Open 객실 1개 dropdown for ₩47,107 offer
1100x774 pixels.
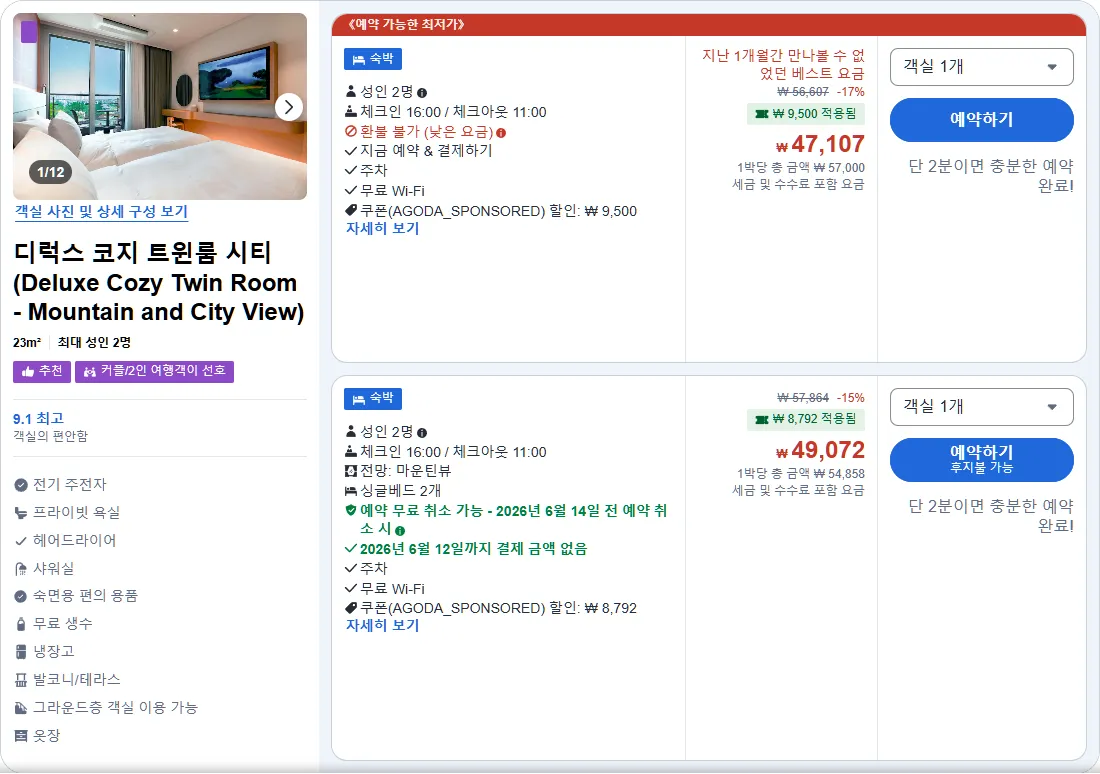pos(981,67)
